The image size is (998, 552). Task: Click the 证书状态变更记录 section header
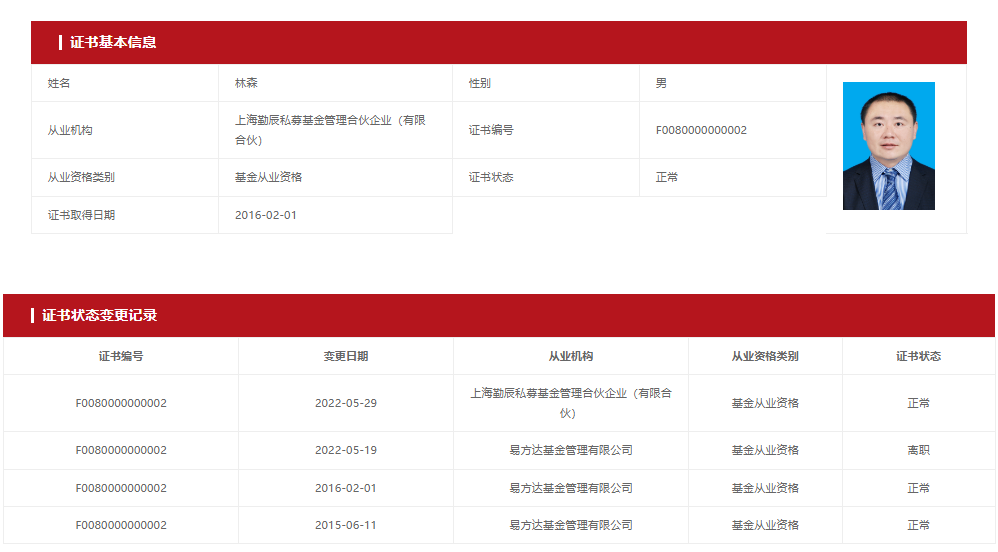[100, 315]
